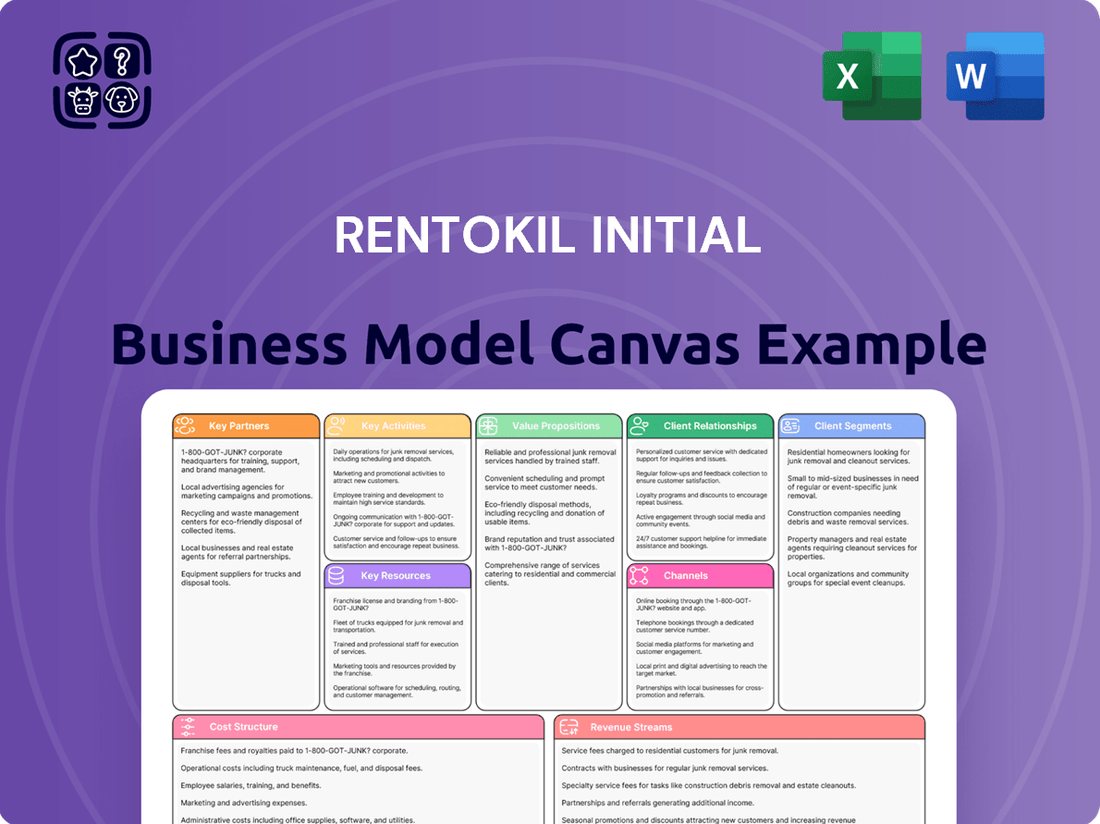
Task: Click the Key Resources database icon
Action: 337,576
